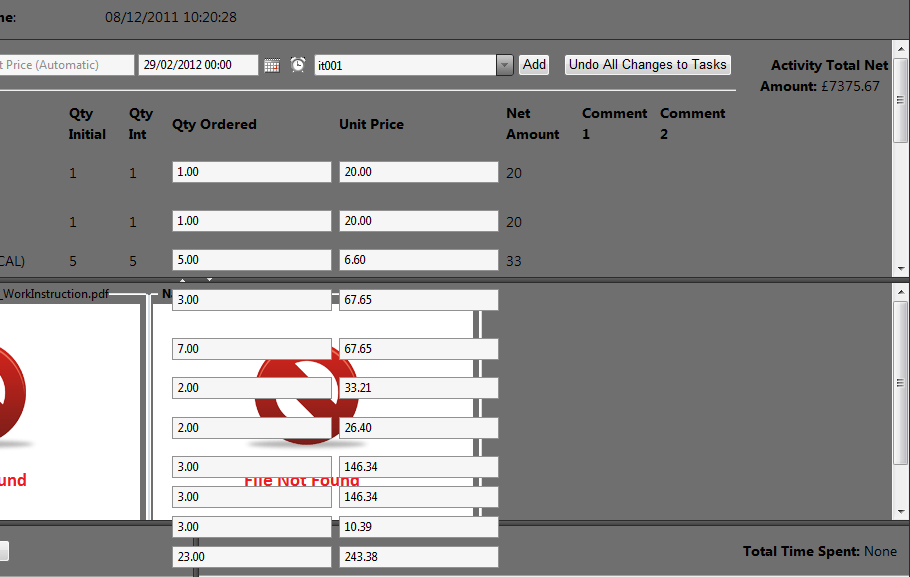The height and width of the screenshot is (577, 910).
Task: Expand the it001 combo box dropdown arrow
Action: (x=505, y=65)
